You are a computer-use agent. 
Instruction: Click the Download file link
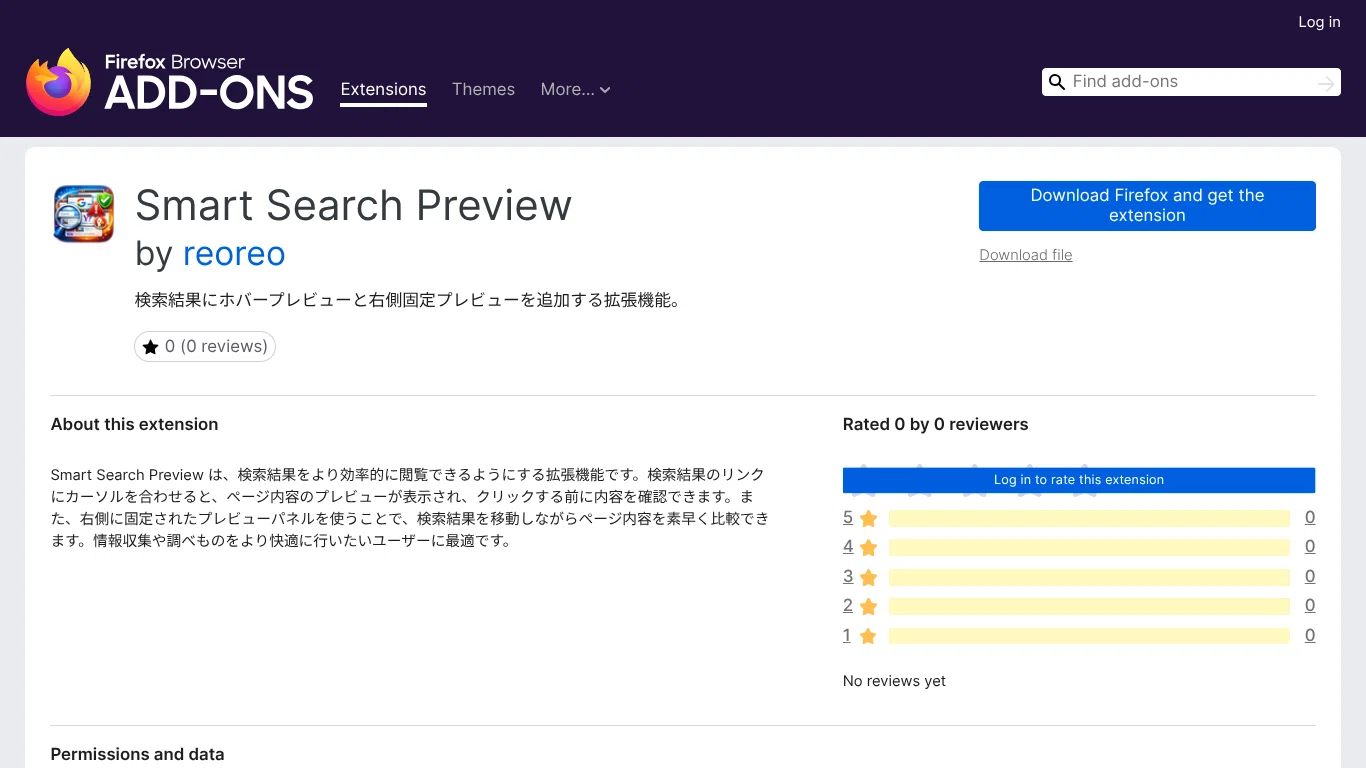[1025, 255]
